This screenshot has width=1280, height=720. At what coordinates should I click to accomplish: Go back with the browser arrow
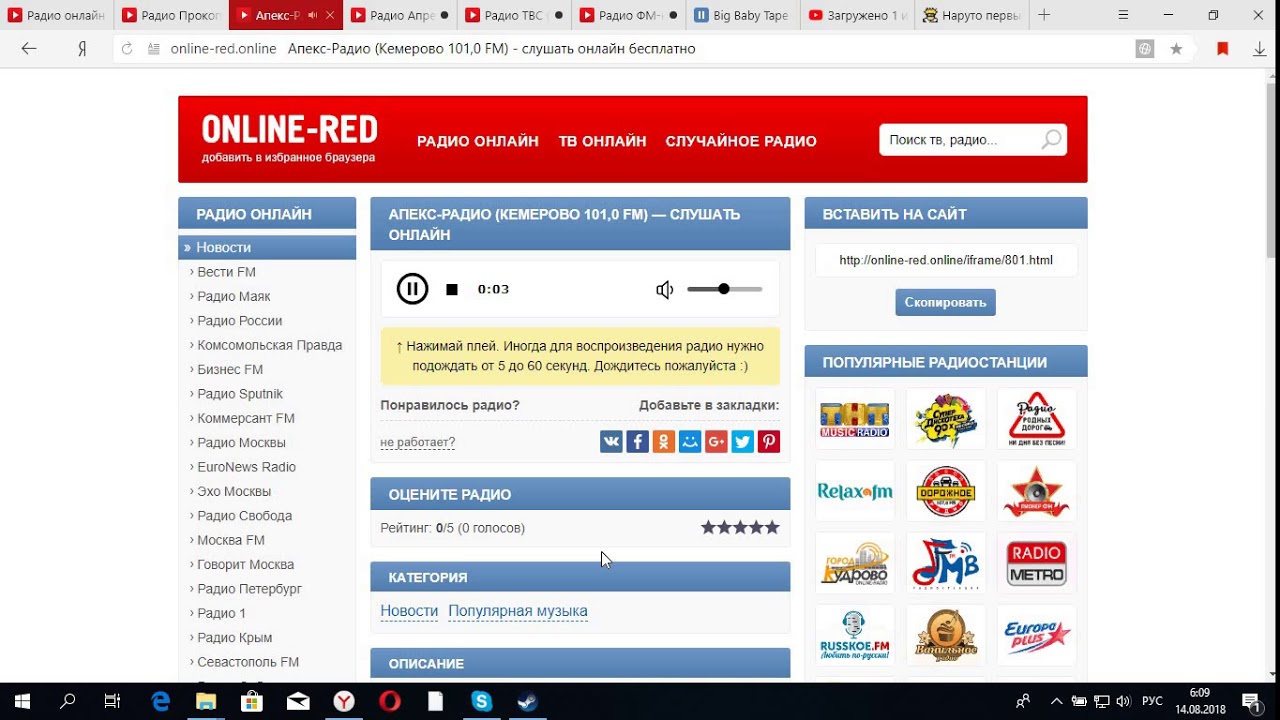click(29, 48)
